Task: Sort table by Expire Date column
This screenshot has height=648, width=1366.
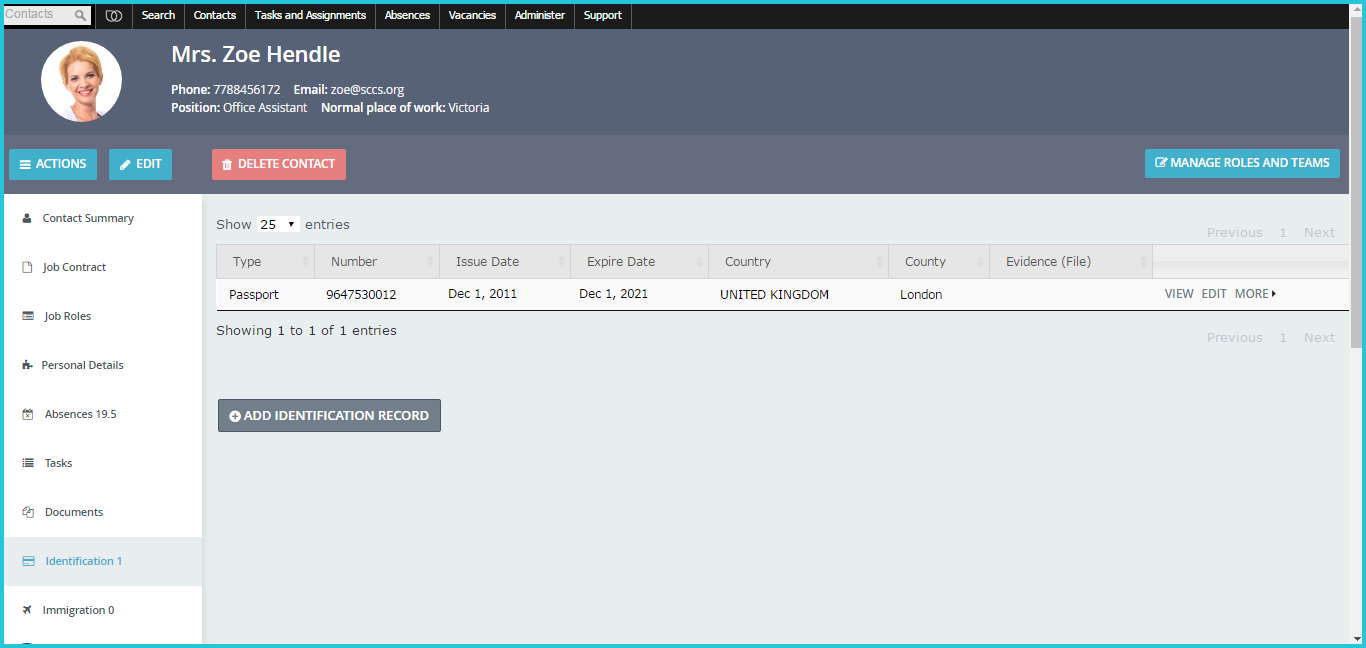Action: (639, 262)
